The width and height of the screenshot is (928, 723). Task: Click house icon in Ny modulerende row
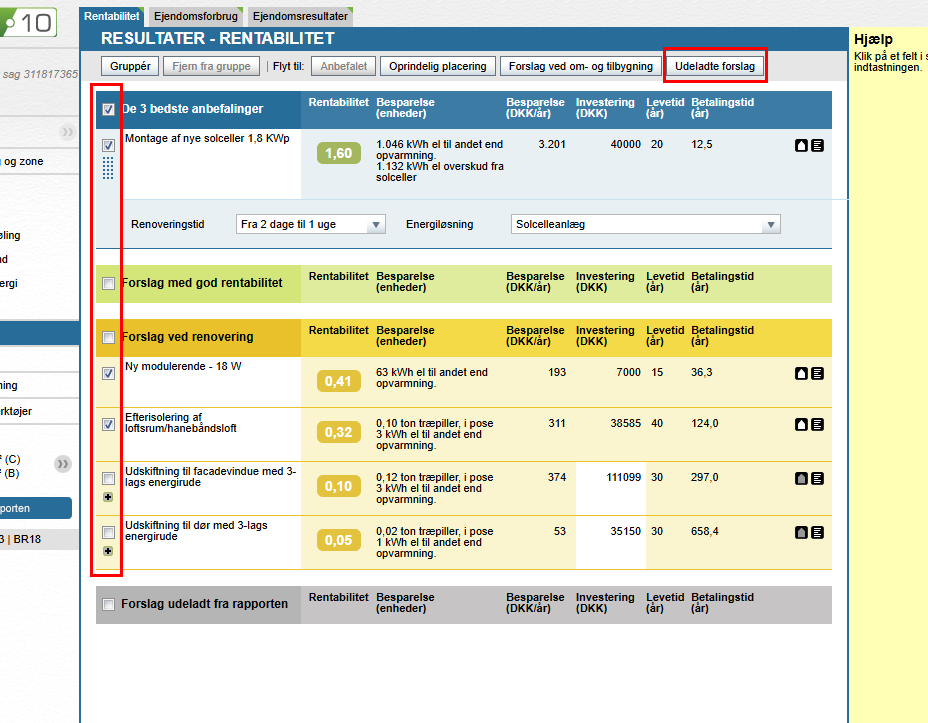801,373
